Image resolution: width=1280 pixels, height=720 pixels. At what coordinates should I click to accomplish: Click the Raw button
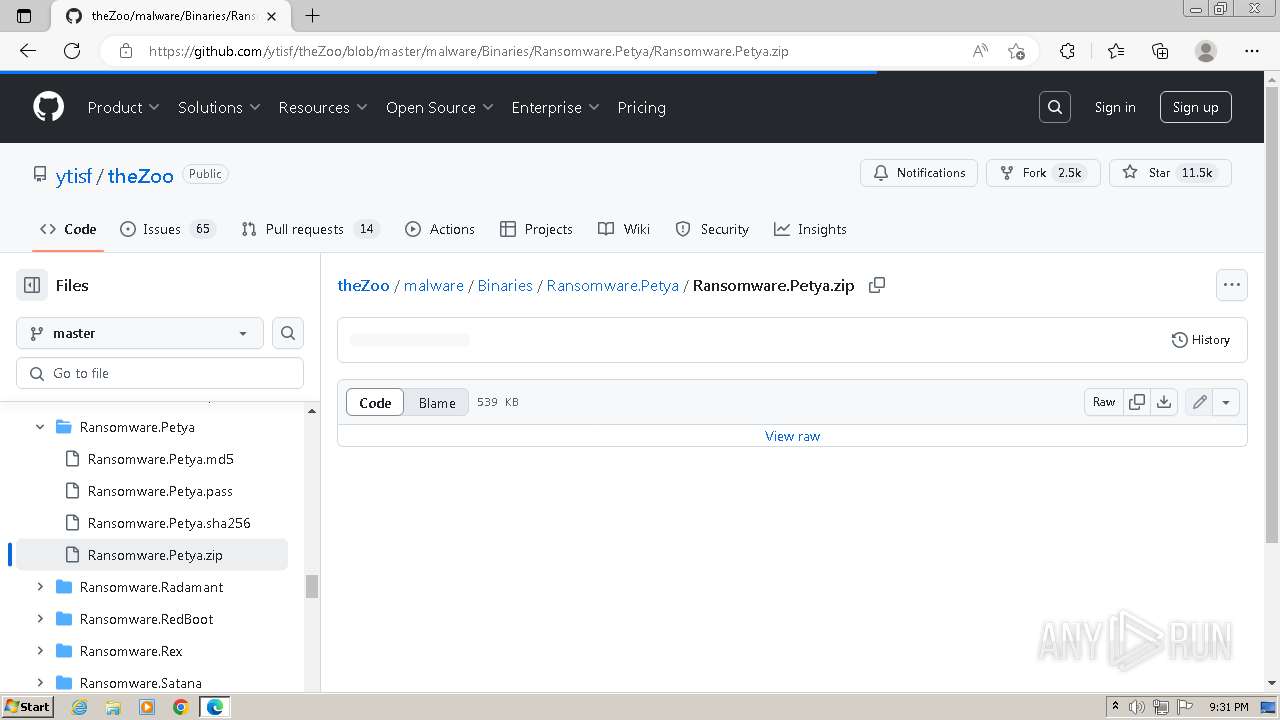tap(1104, 402)
